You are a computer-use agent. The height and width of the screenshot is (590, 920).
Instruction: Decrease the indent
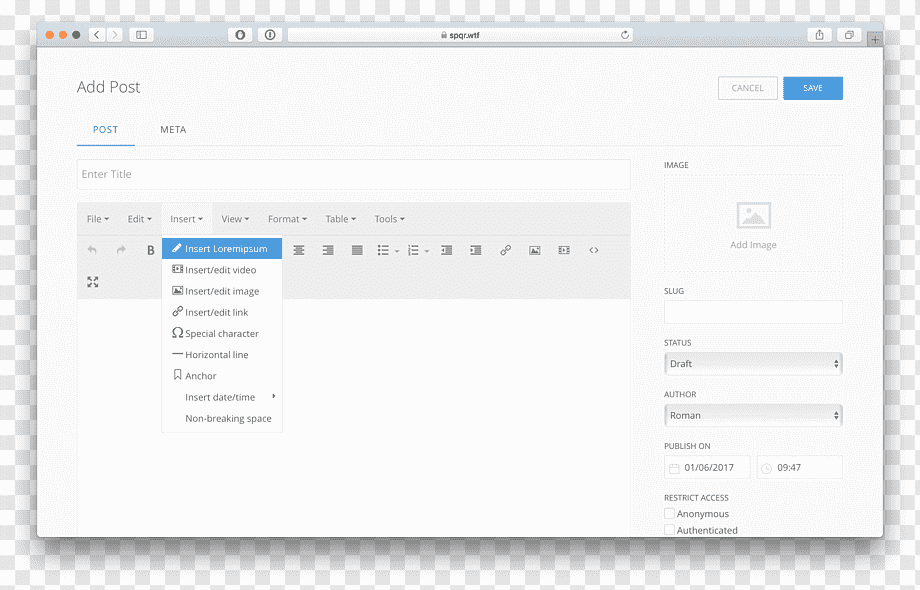447,250
